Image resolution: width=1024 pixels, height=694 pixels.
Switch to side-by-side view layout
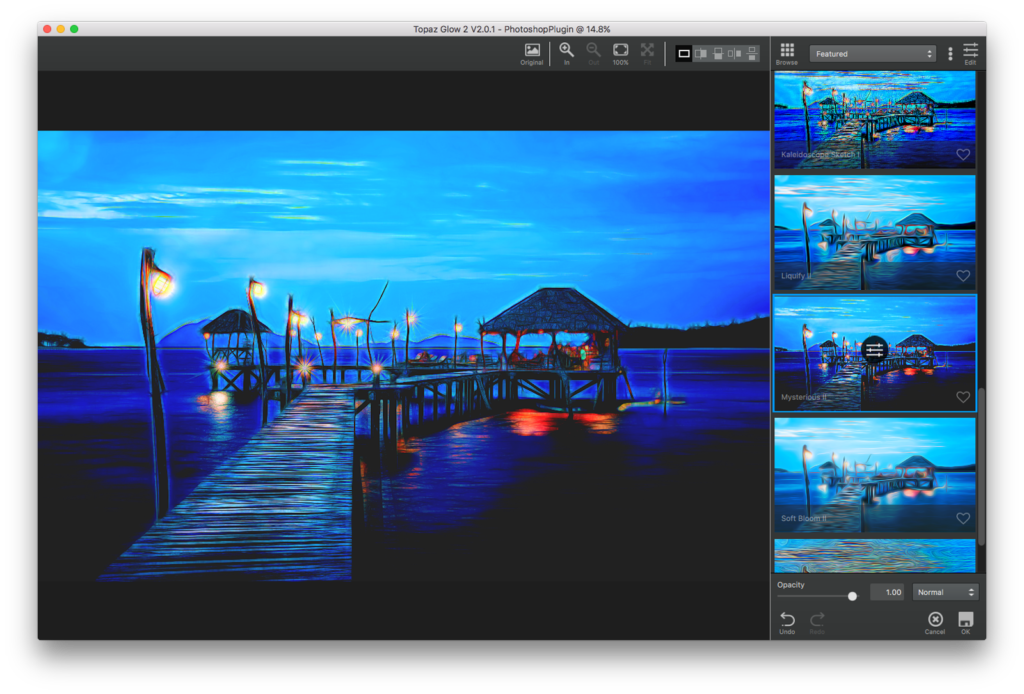(x=735, y=54)
